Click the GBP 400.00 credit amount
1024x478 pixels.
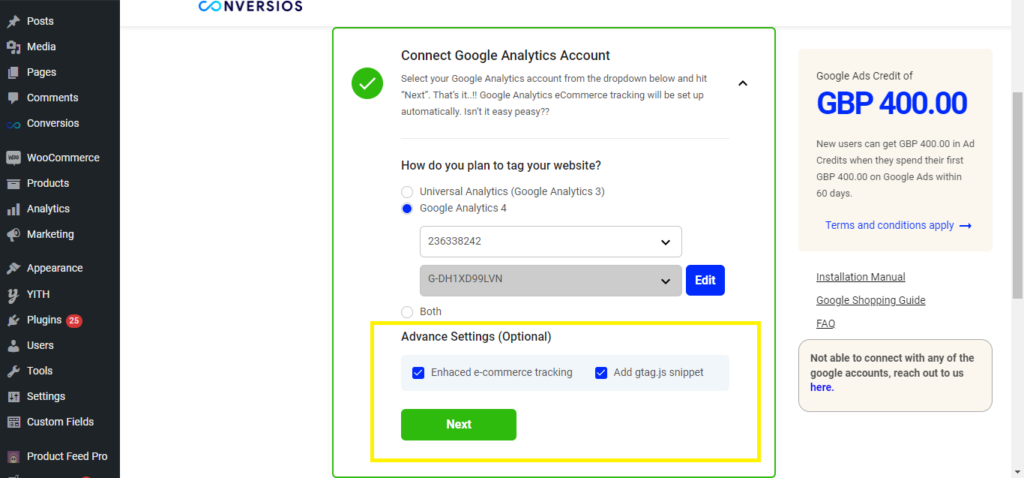pos(892,104)
